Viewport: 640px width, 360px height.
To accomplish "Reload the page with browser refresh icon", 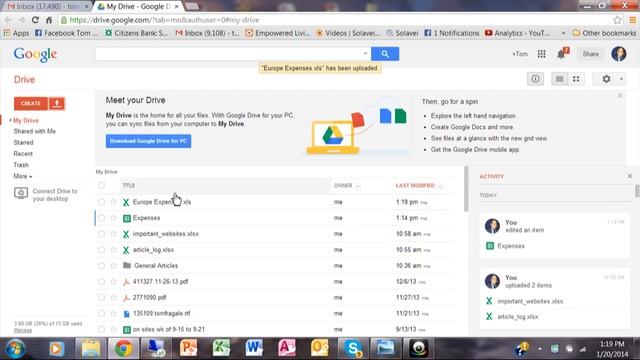I will (35, 20).
